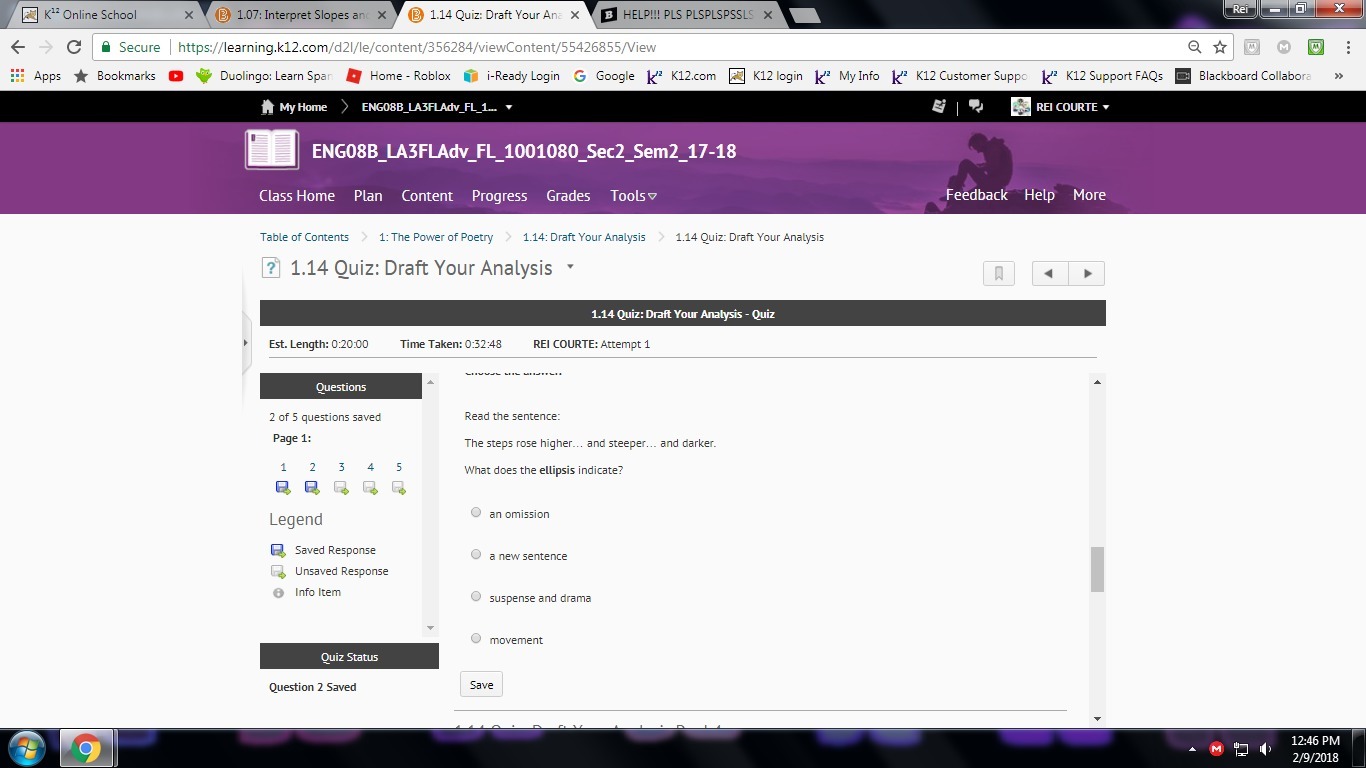Expand the Tools dropdown menu
The width and height of the screenshot is (1366, 768).
[x=634, y=196]
